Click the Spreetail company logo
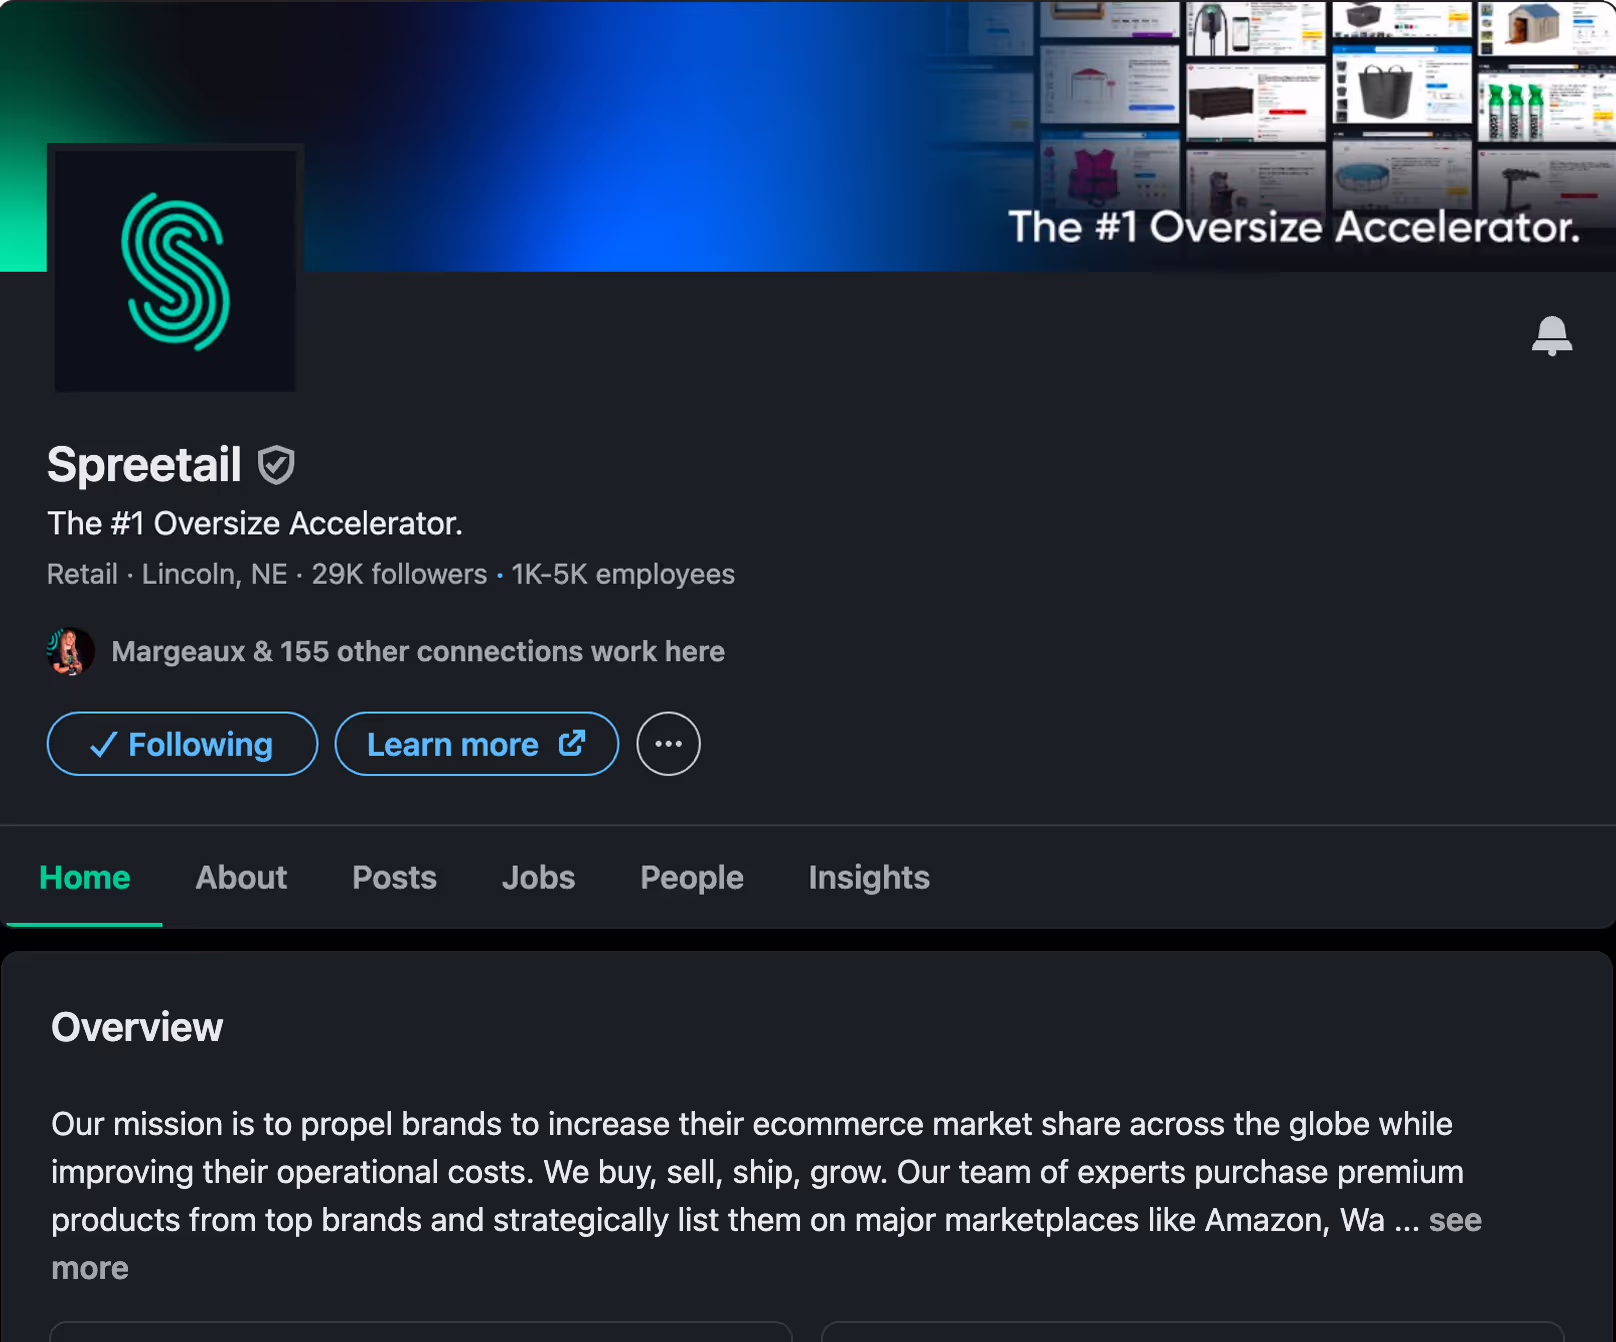The height and width of the screenshot is (1342, 1616). pos(175,271)
